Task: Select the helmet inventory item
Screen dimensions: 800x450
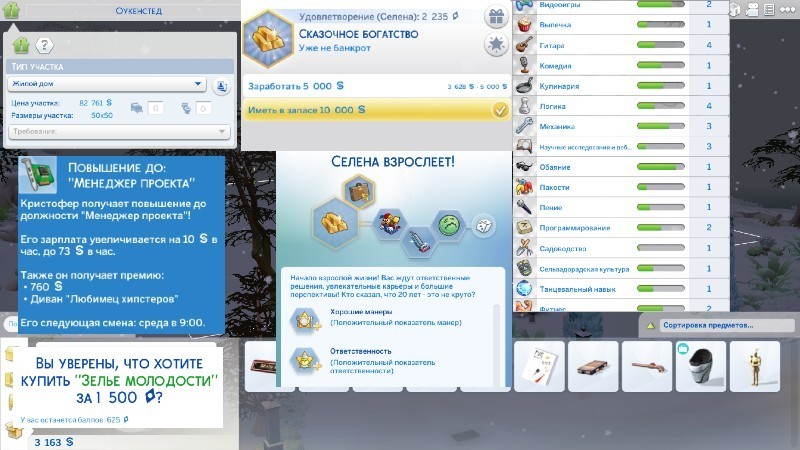Action: click(x=701, y=366)
